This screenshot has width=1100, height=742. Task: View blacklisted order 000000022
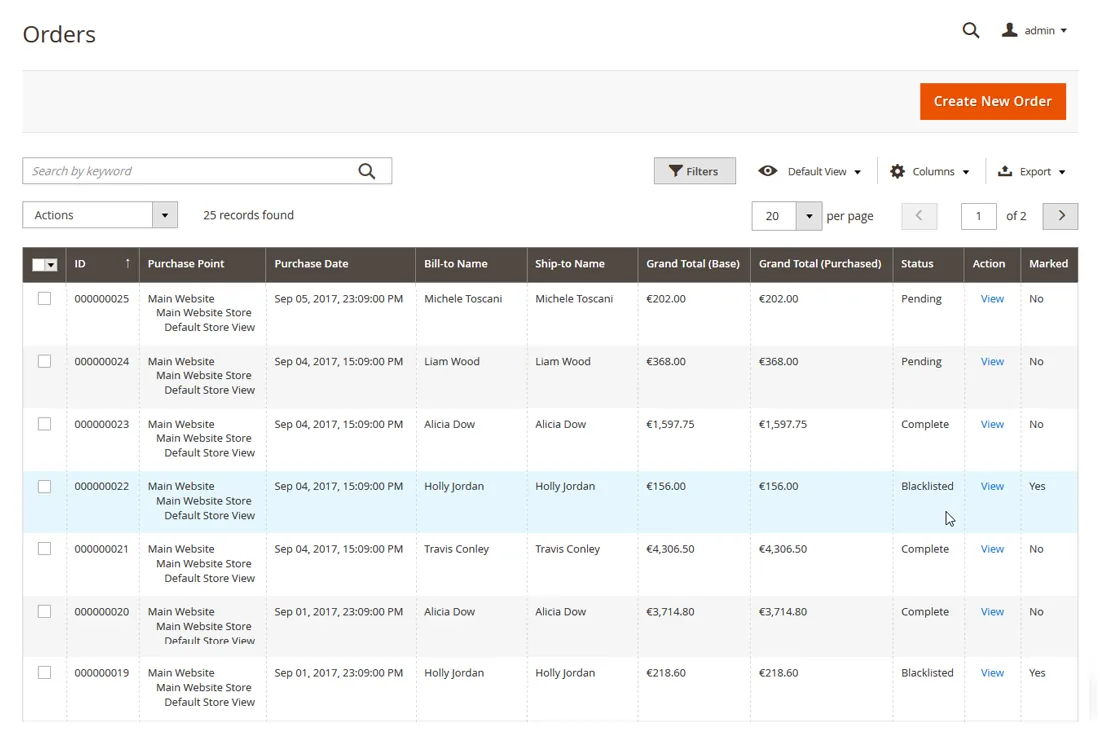tap(992, 486)
